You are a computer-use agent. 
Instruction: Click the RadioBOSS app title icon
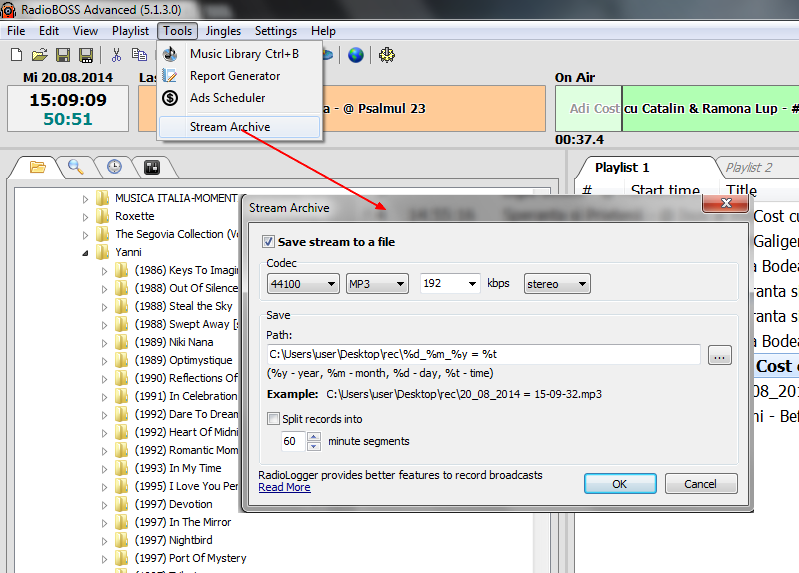(x=8, y=9)
